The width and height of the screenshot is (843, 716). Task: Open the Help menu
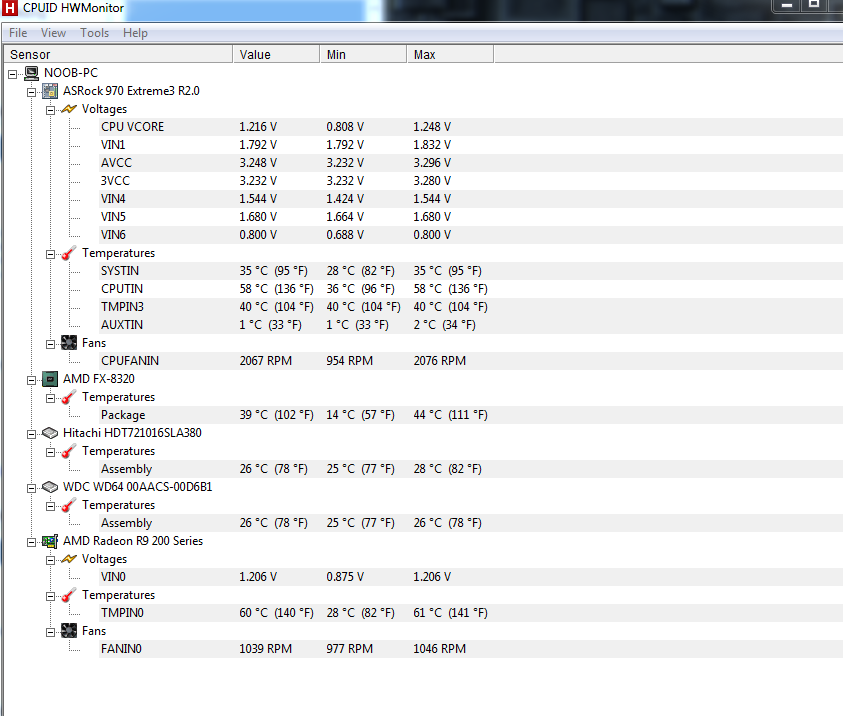[x=135, y=33]
